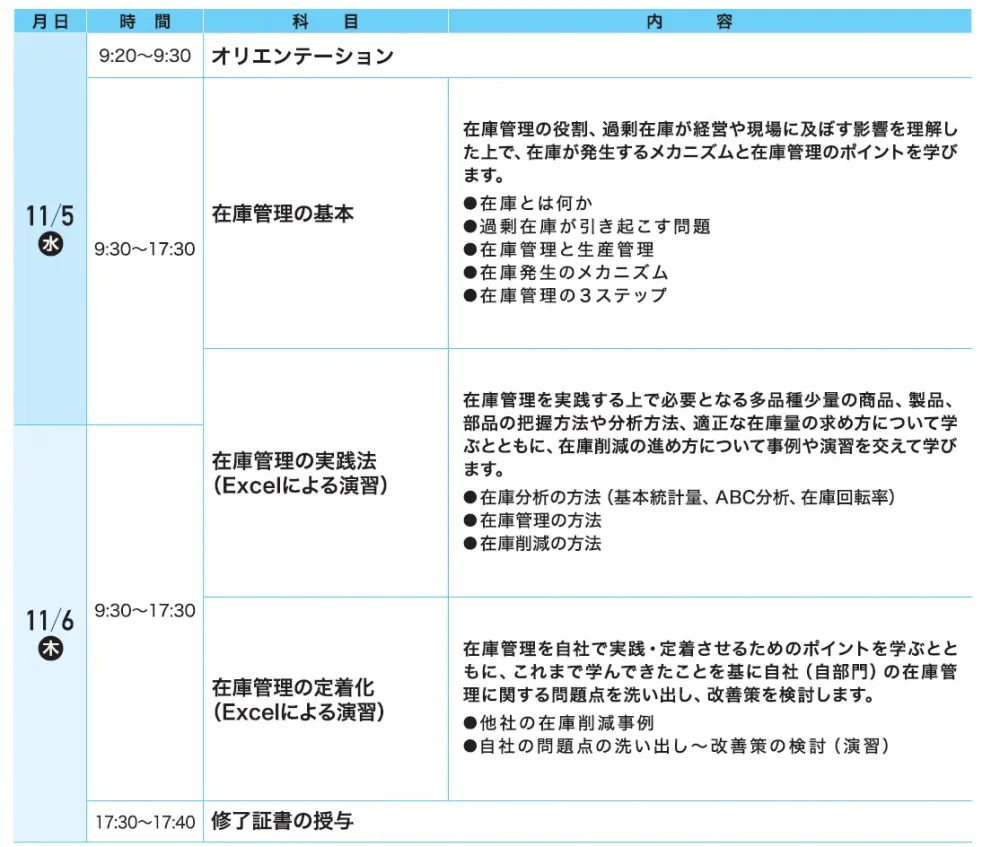The image size is (1000, 847).
Task: Select the 在庫管理の基本 subject title
Action: (283, 214)
